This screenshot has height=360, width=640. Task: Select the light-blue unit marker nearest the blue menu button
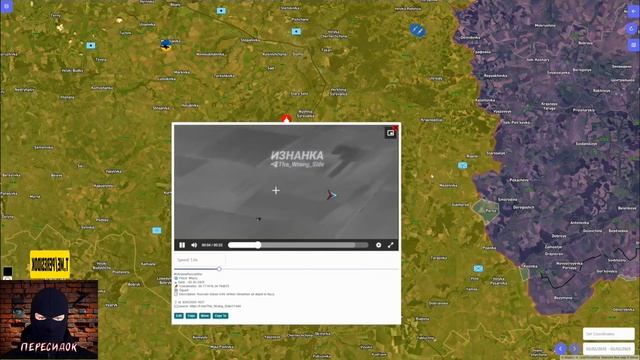tap(91, 45)
